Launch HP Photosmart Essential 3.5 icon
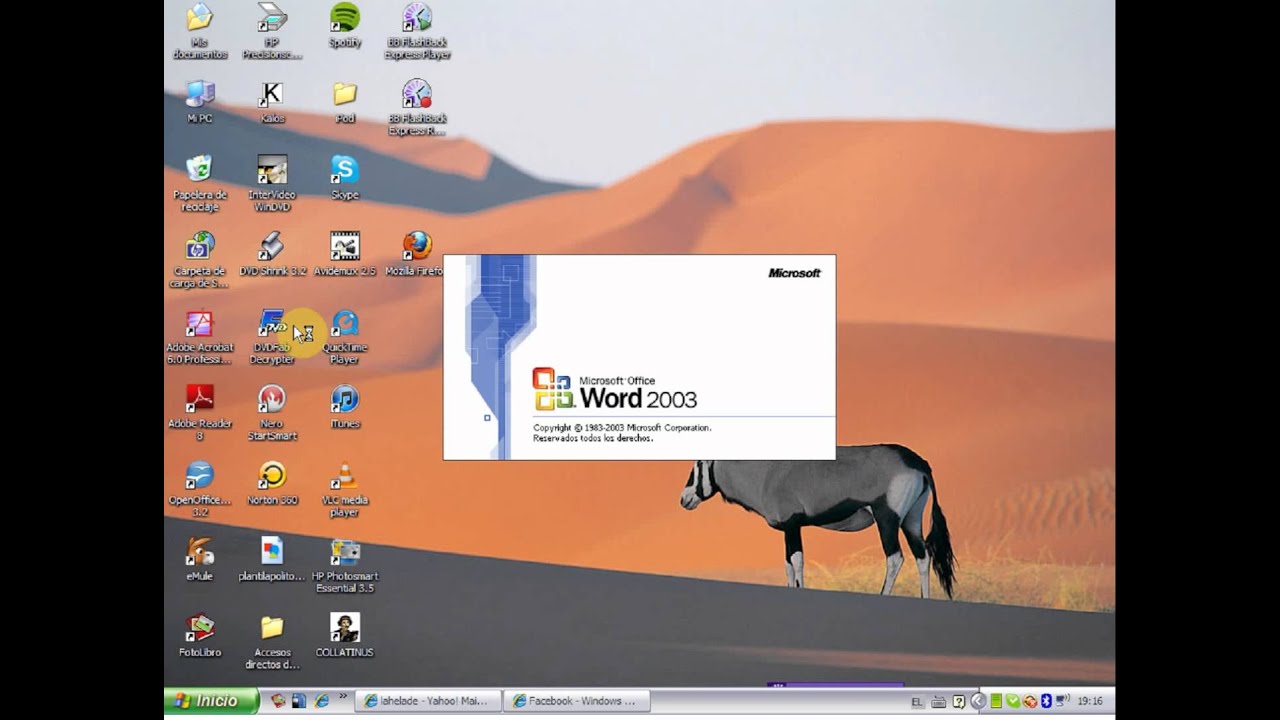 tap(345, 565)
